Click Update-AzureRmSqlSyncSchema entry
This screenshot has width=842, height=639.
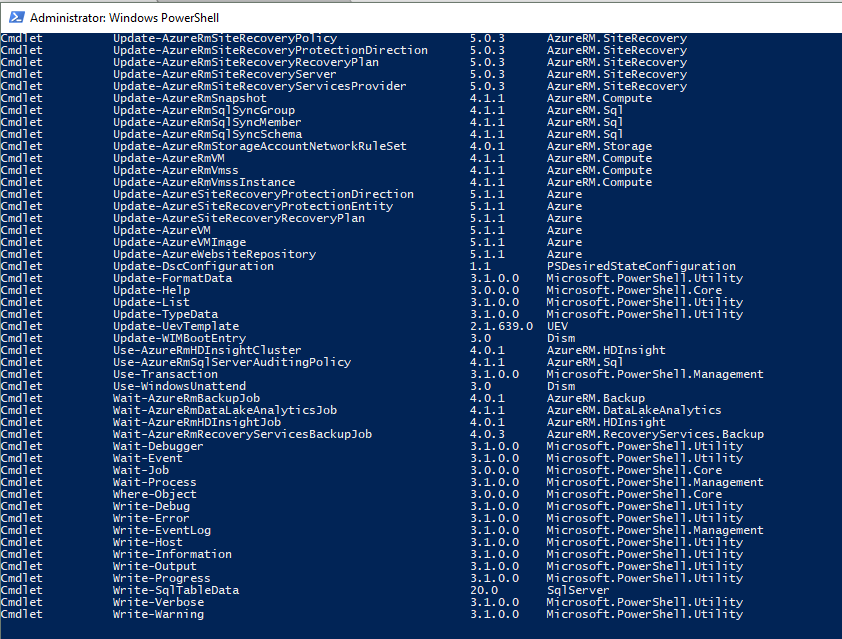[207, 134]
